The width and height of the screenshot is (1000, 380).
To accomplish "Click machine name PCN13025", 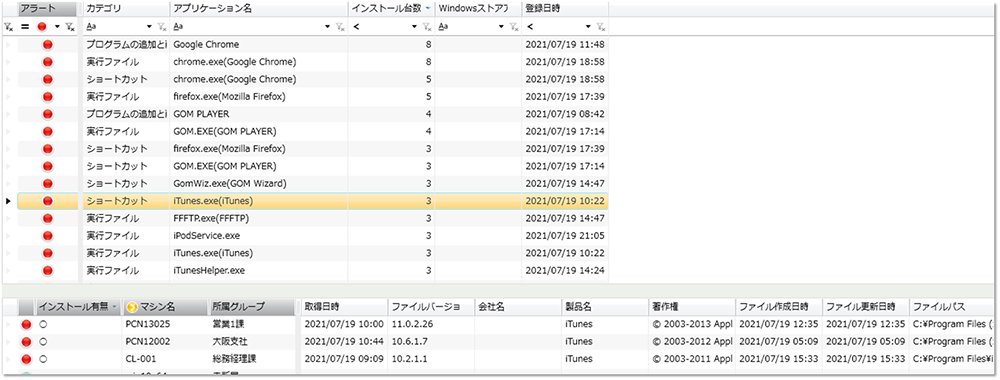I will [x=148, y=324].
